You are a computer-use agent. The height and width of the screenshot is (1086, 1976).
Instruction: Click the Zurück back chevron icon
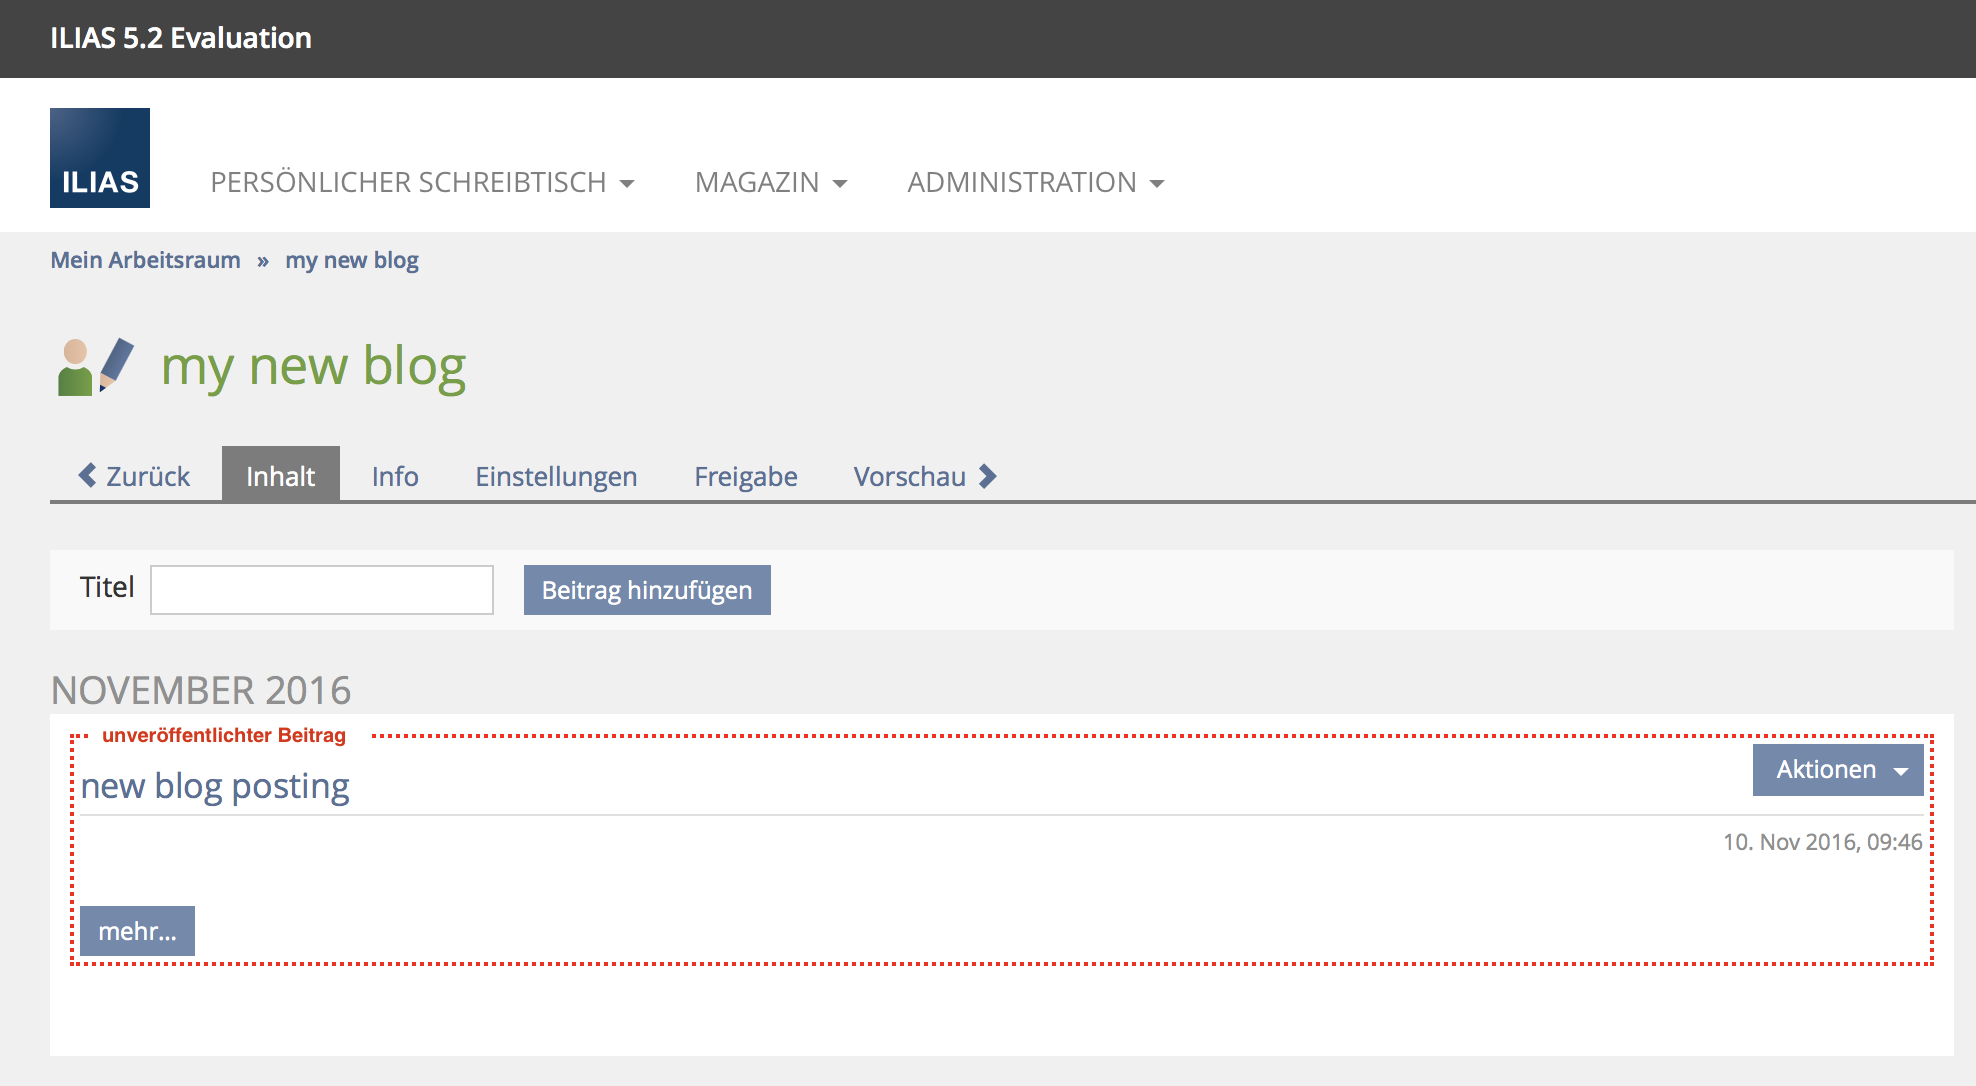(88, 475)
